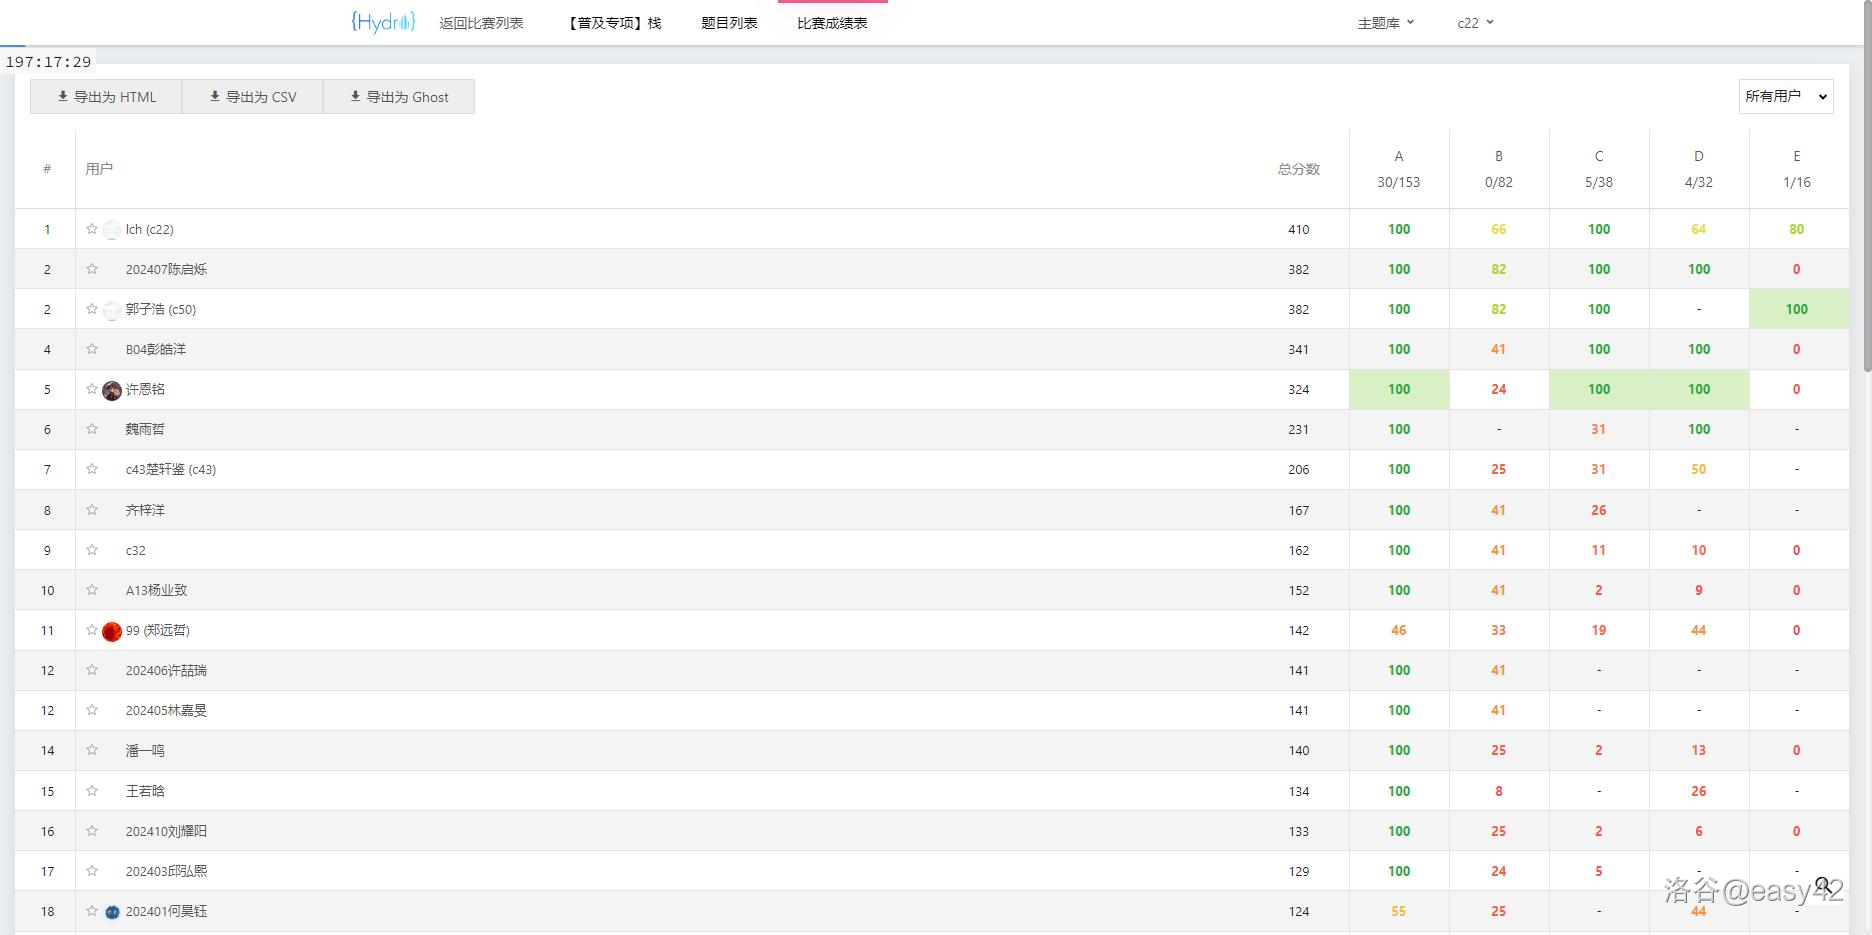This screenshot has height=935, width=1872.
Task: Click 202401何昊钰's avatar icon
Action: pyautogui.click(x=112, y=912)
